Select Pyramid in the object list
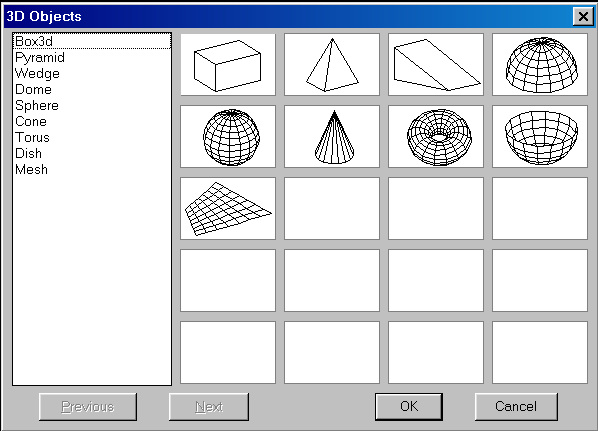598x431 pixels. pos(92,57)
